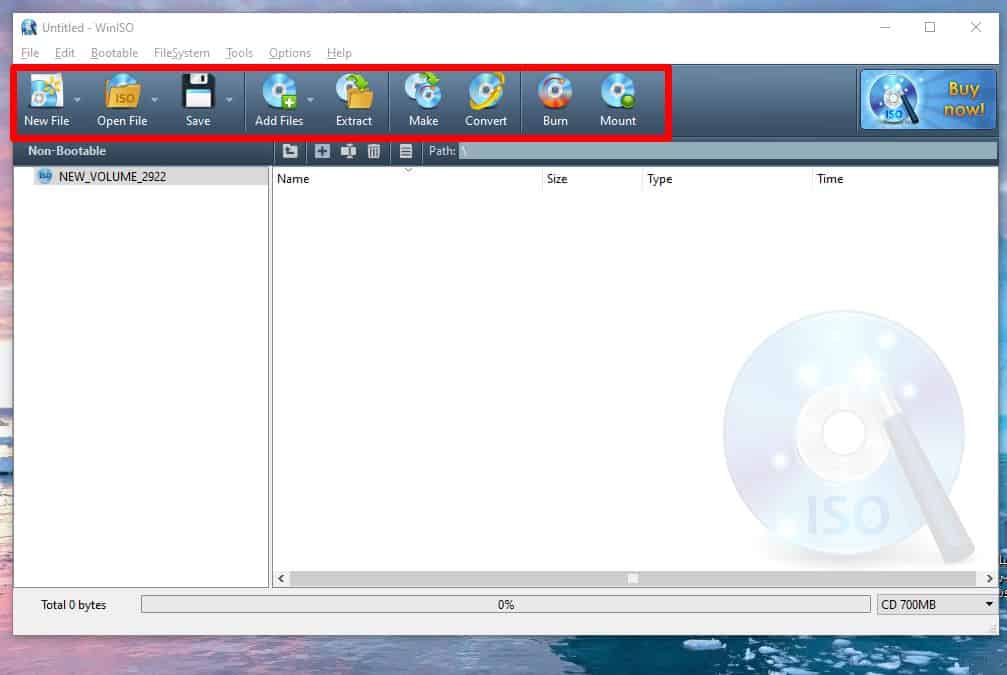Click the Add Files disc icon
This screenshot has width=1007, height=675.
tap(278, 93)
